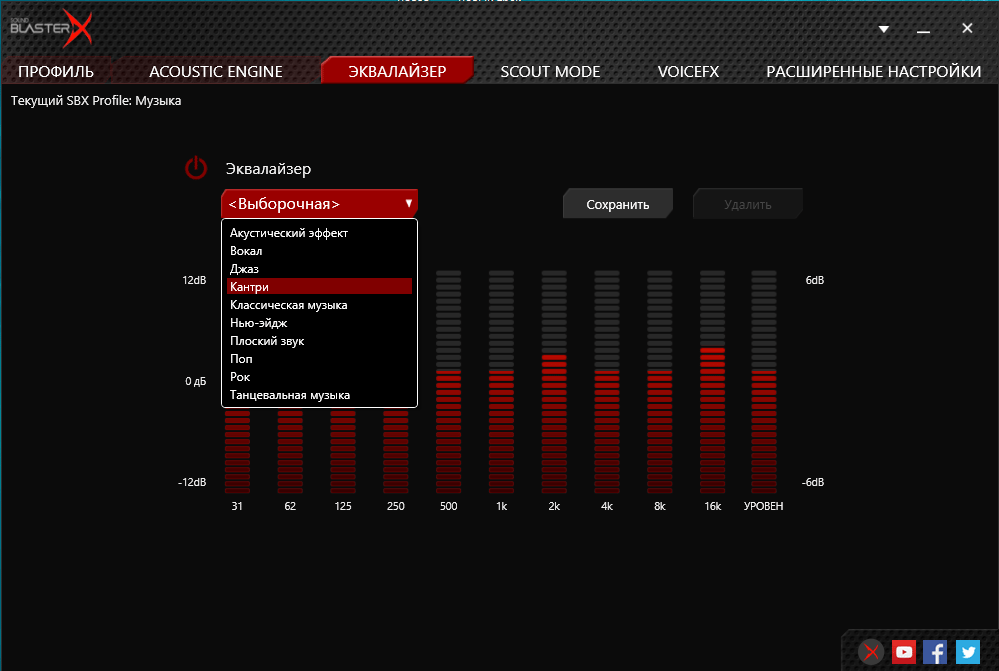Viewport: 999px width, 671px height.
Task: Open the Twitter social link
Action: coord(968,652)
